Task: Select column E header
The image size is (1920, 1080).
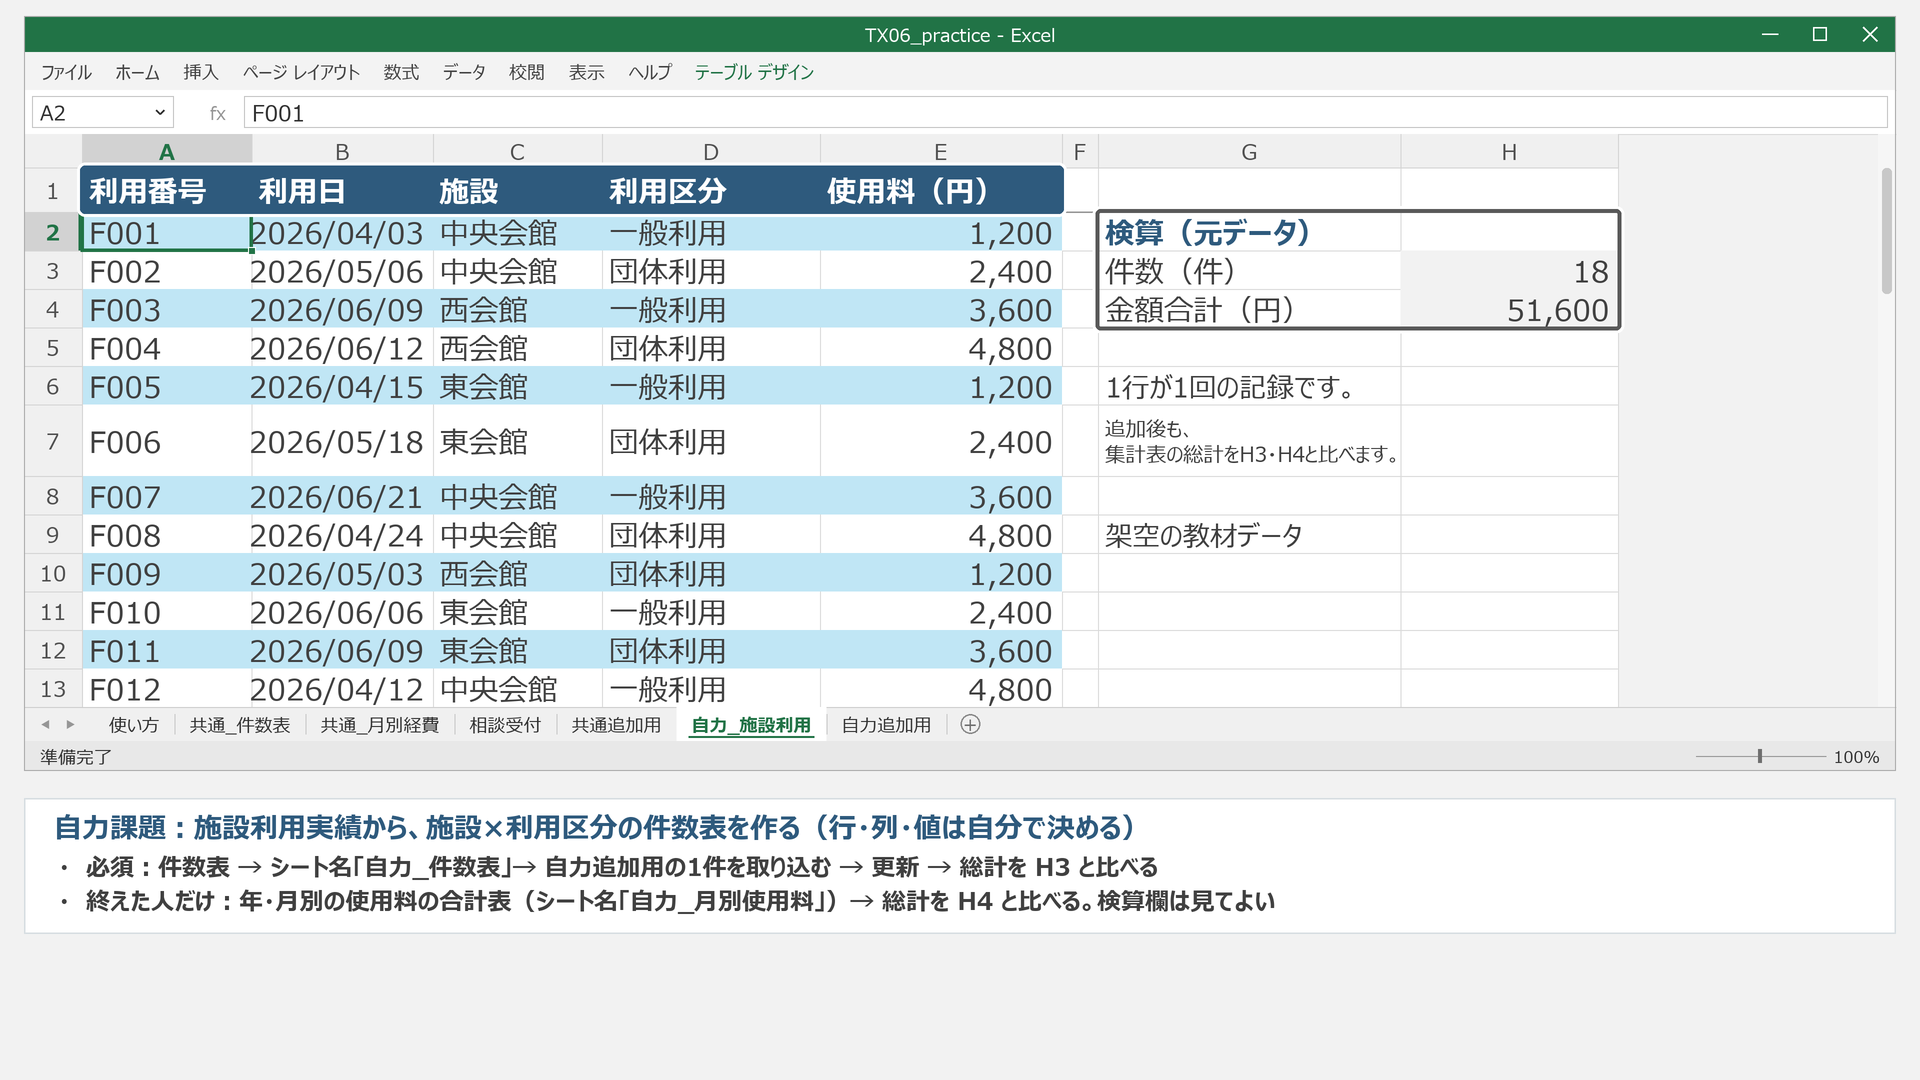Action: coord(941,152)
